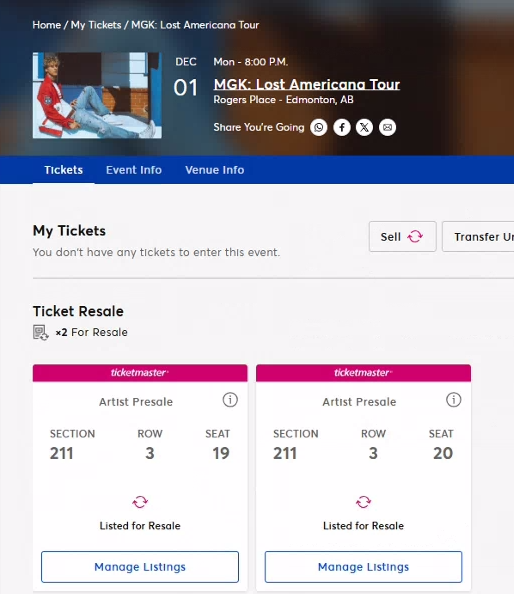Click the ticket resale icon beside x2 For Resale
Image resolution: width=514 pixels, height=594 pixels.
pyautogui.click(x=41, y=333)
